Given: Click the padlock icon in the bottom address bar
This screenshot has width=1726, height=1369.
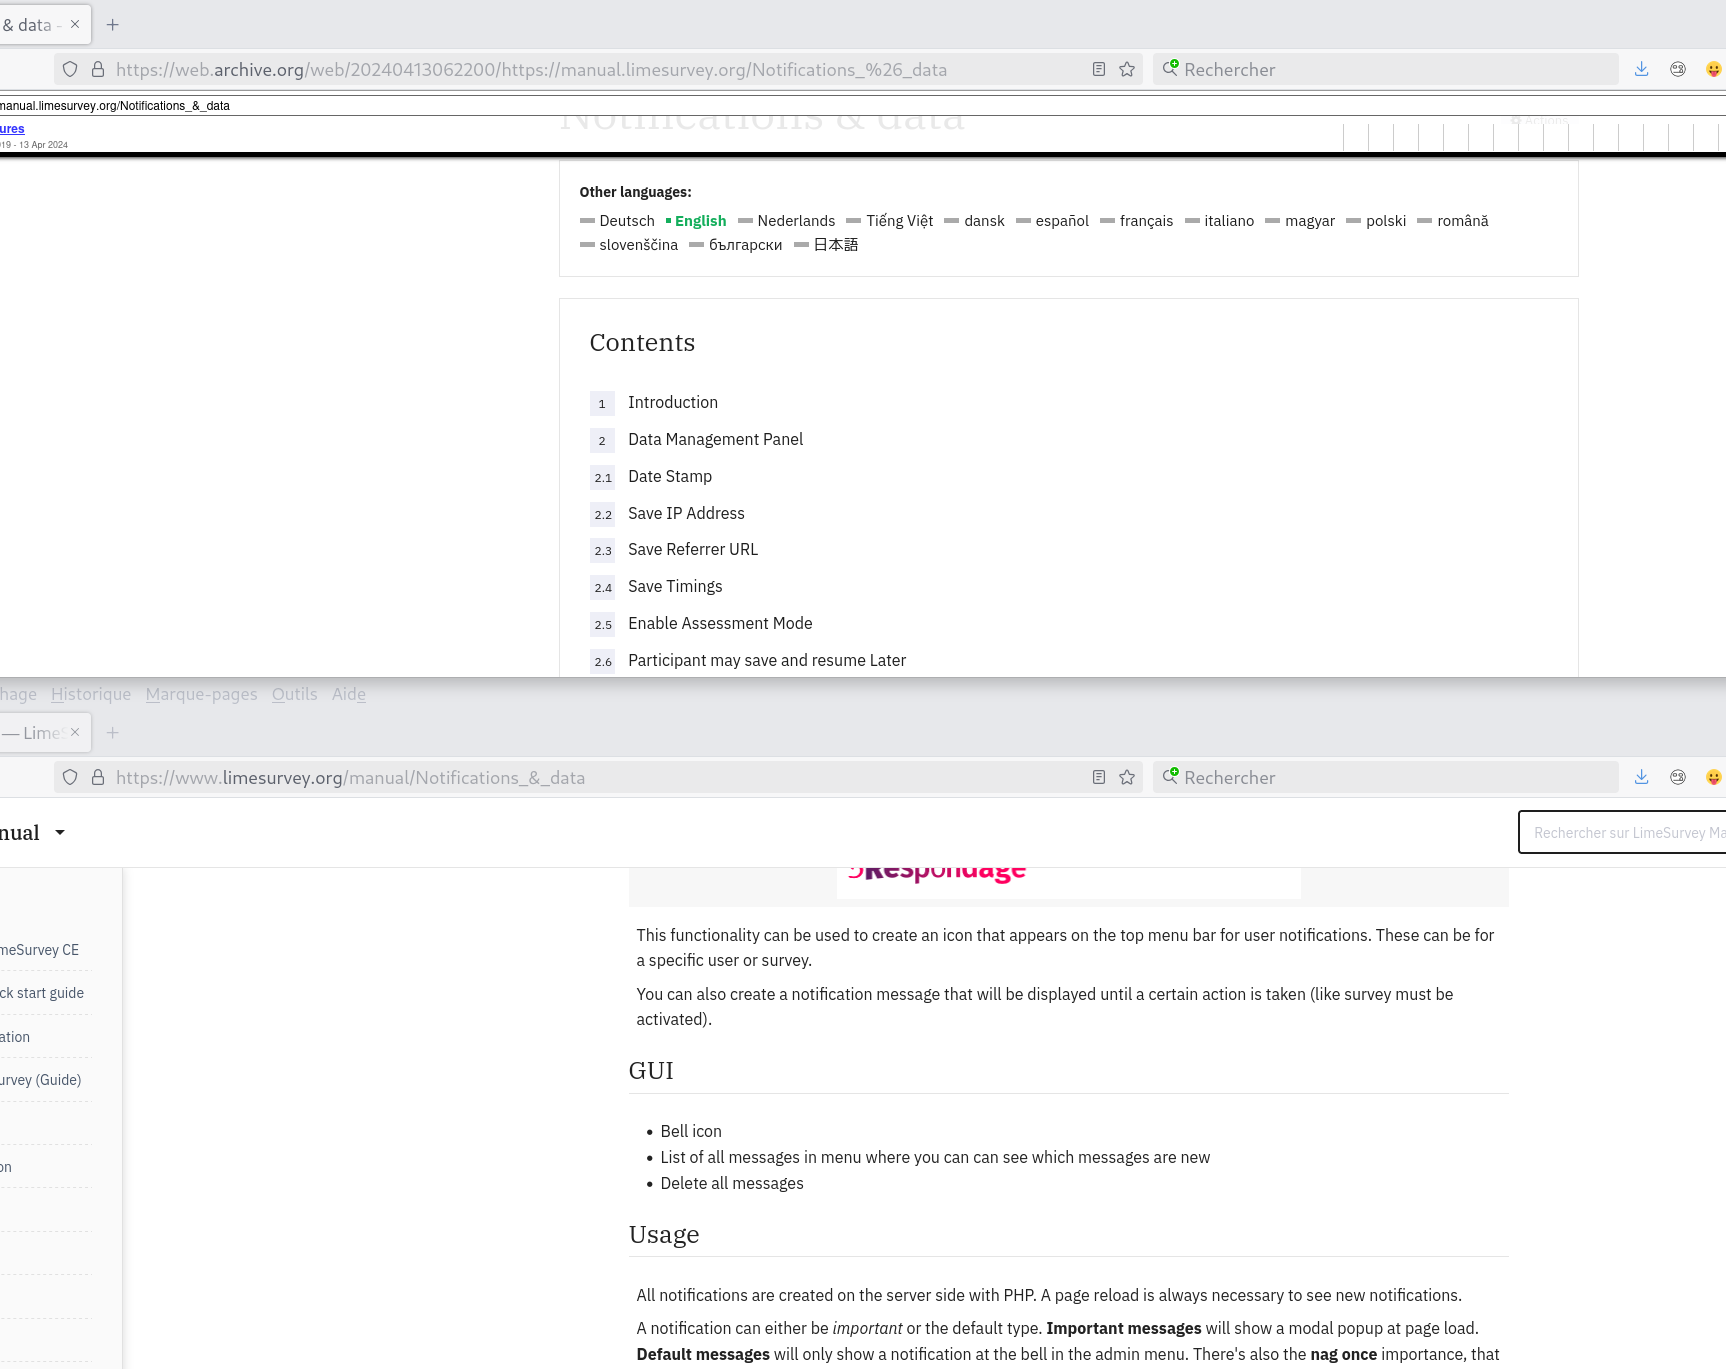Looking at the screenshot, I should tap(98, 777).
